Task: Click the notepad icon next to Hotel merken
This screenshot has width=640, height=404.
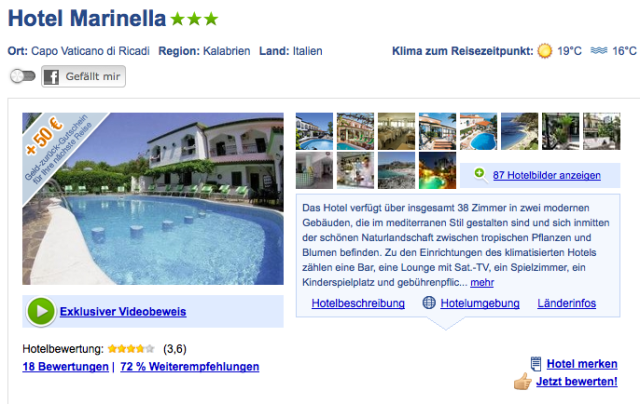Action: (536, 364)
